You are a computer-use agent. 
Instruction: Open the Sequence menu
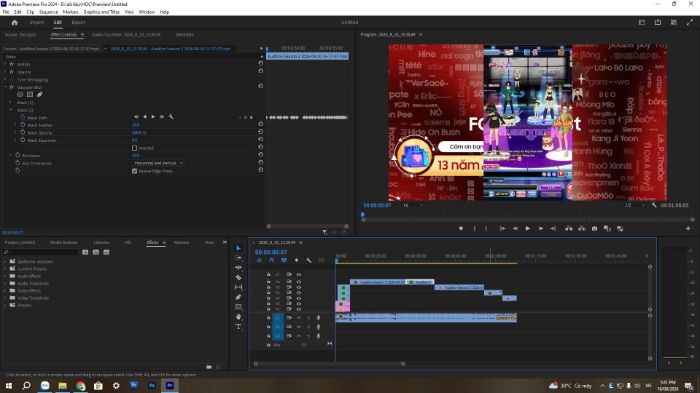pyautogui.click(x=48, y=12)
